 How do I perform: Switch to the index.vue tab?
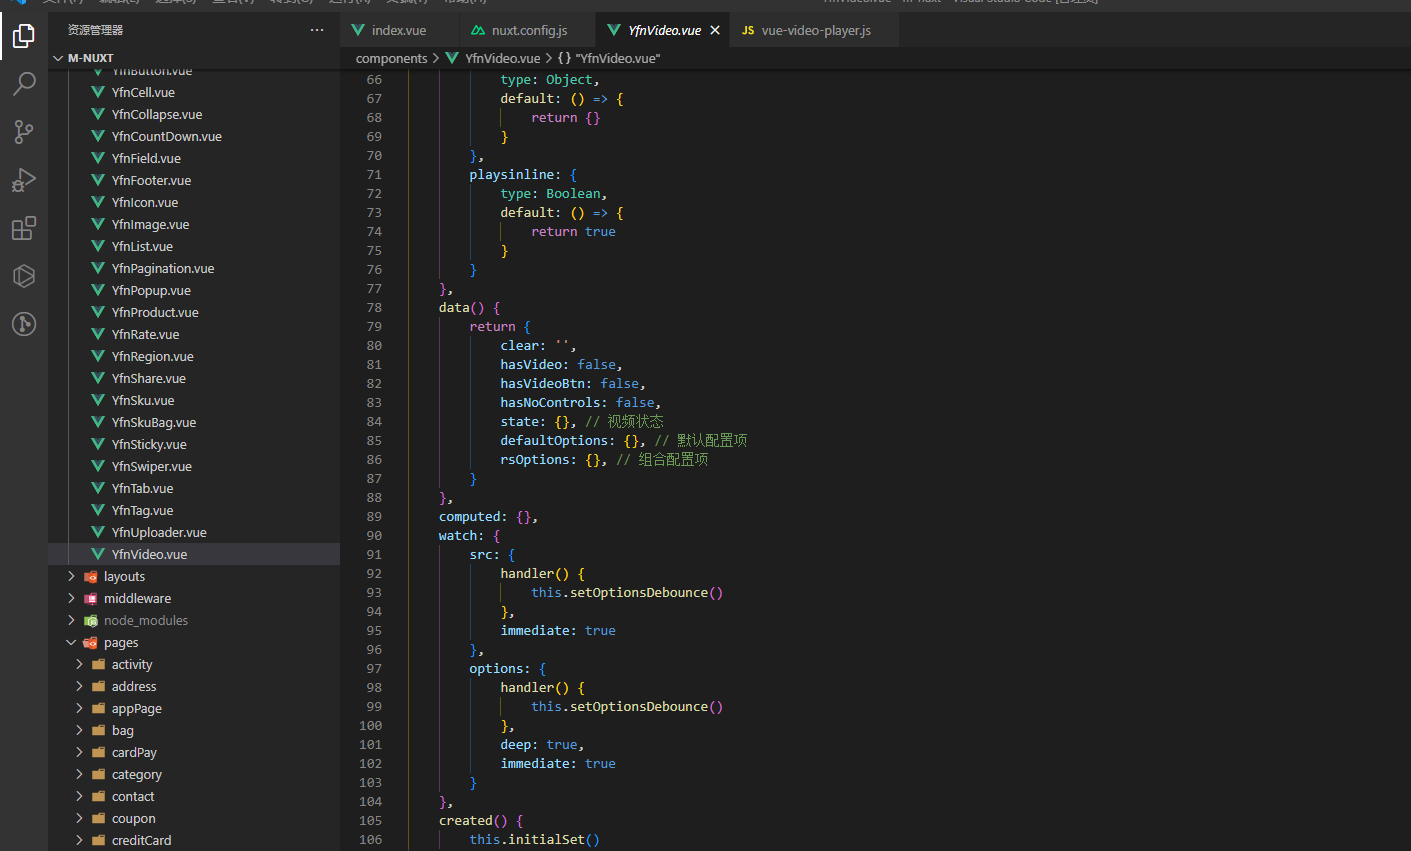pyautogui.click(x=398, y=30)
